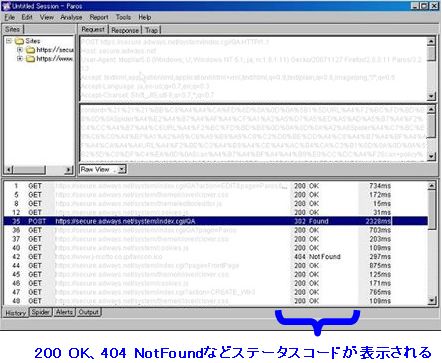Select history row 47 GET 765ms

pos(215,292)
